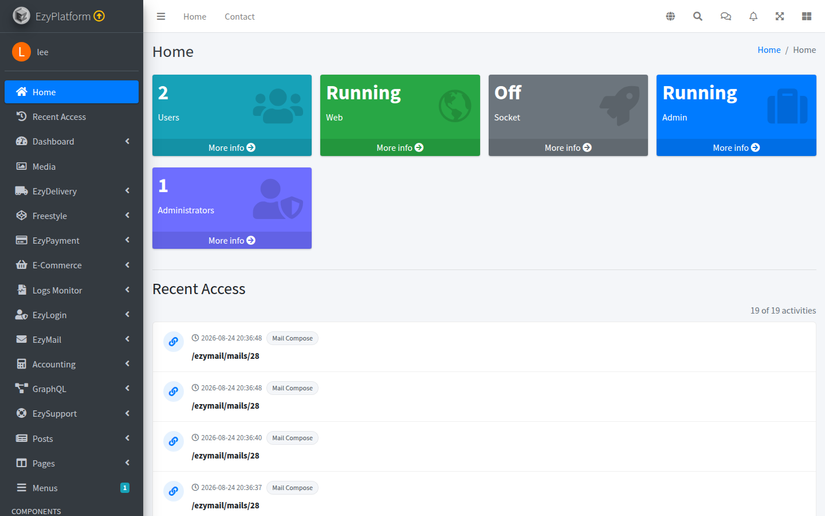Viewport: 825px width, 516px height.
Task: Open Menus in the sidebar
Action: [72, 488]
